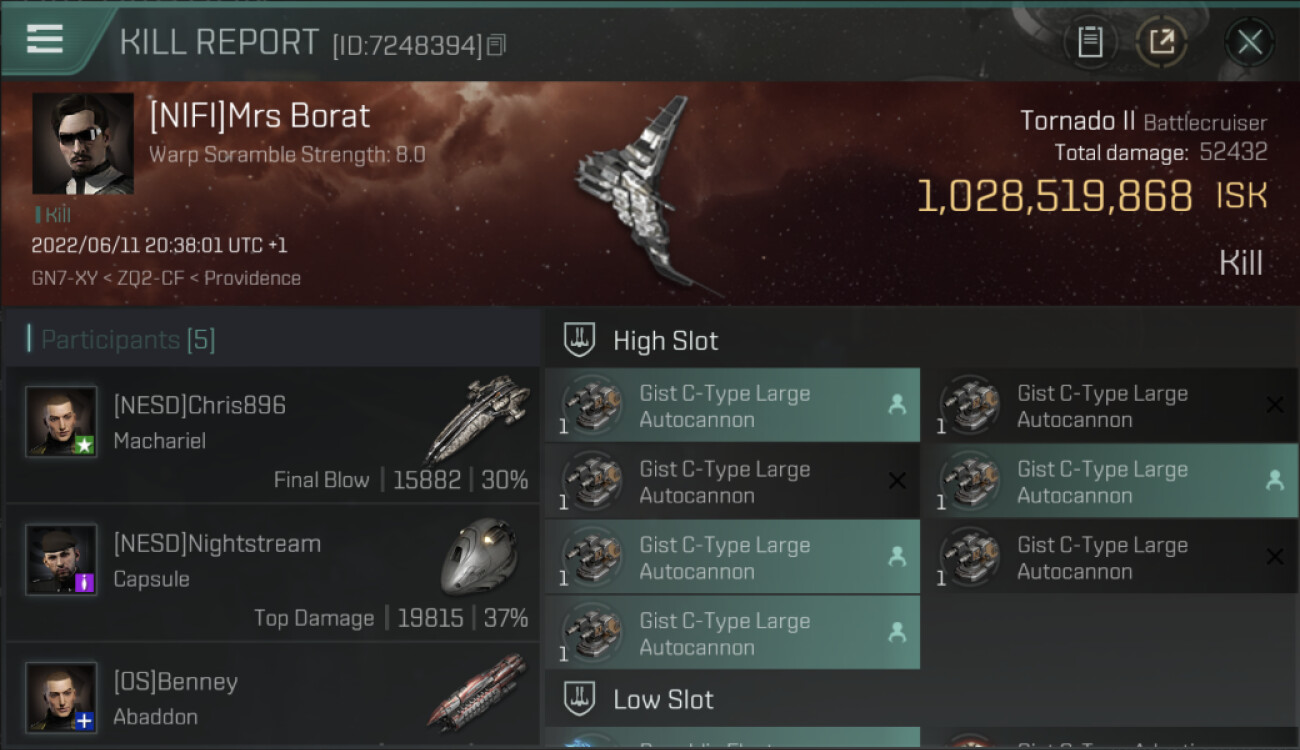Image resolution: width=1300 pixels, height=750 pixels.
Task: Select Benney's Abaddon ship icon
Action: click(477, 691)
